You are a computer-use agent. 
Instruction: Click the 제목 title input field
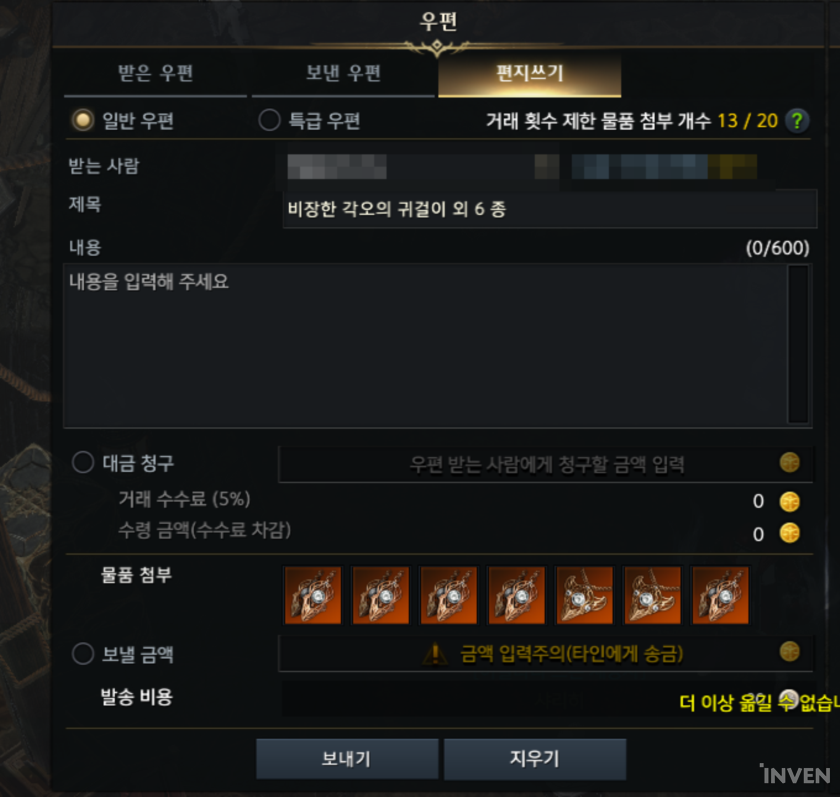pyautogui.click(x=550, y=209)
